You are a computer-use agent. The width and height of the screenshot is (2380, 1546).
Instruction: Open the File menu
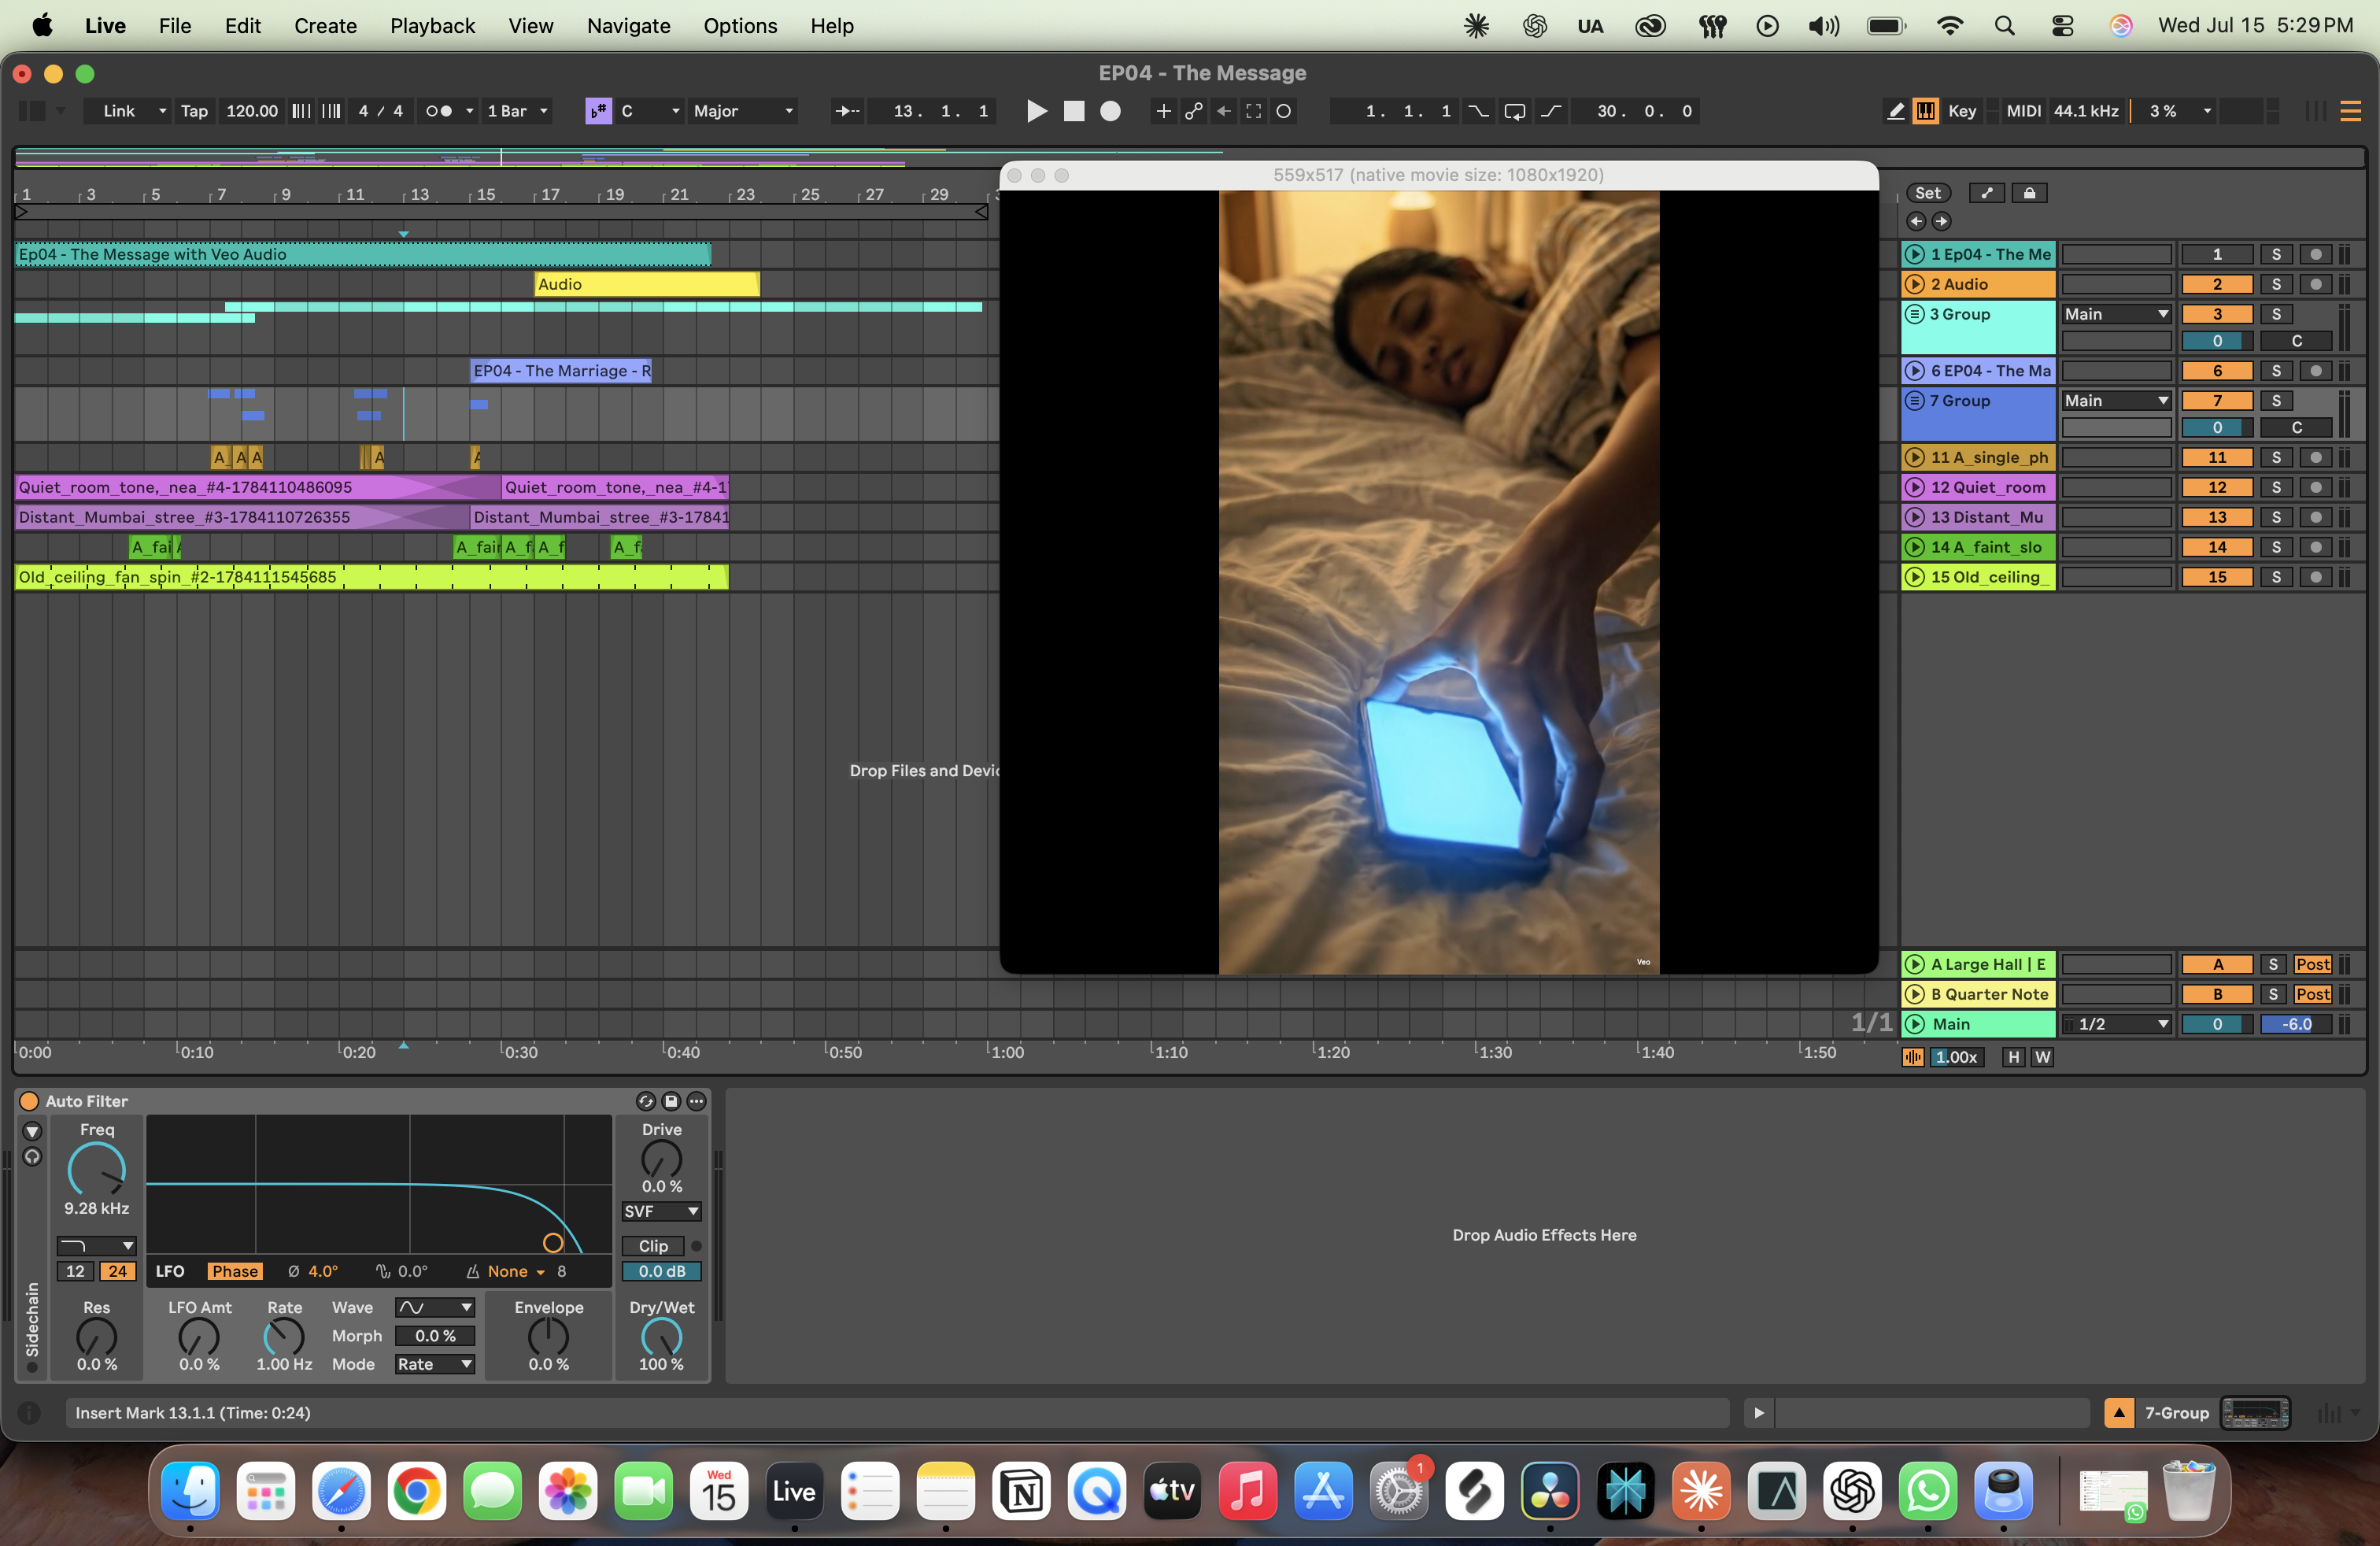click(x=175, y=26)
